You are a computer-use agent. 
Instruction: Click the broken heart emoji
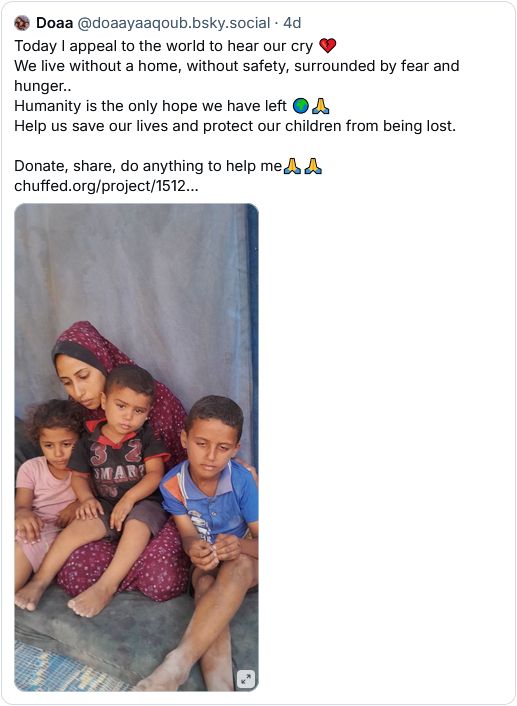327,45
